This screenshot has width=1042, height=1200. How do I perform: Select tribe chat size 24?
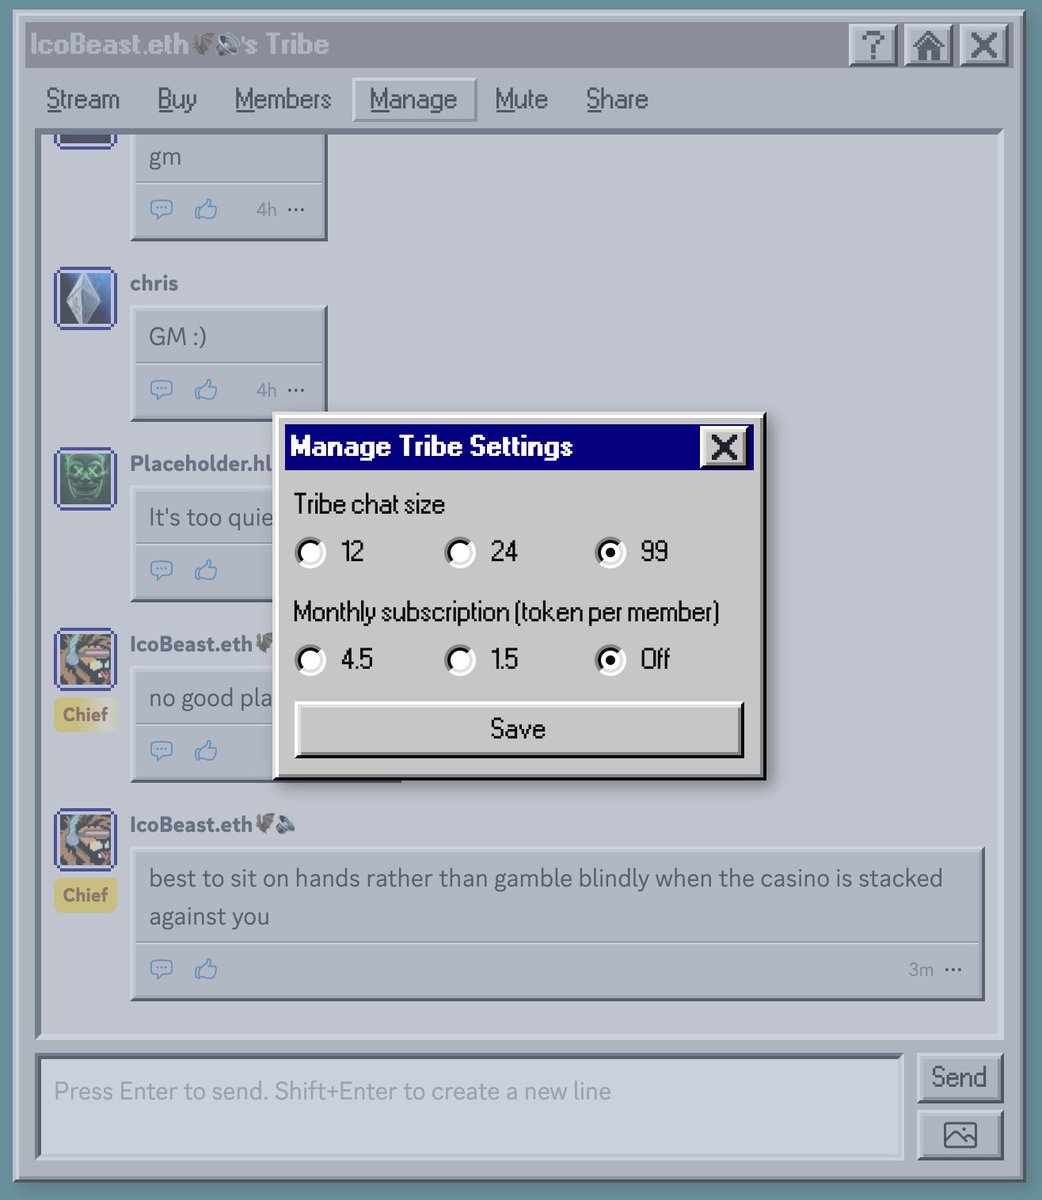[x=460, y=551]
